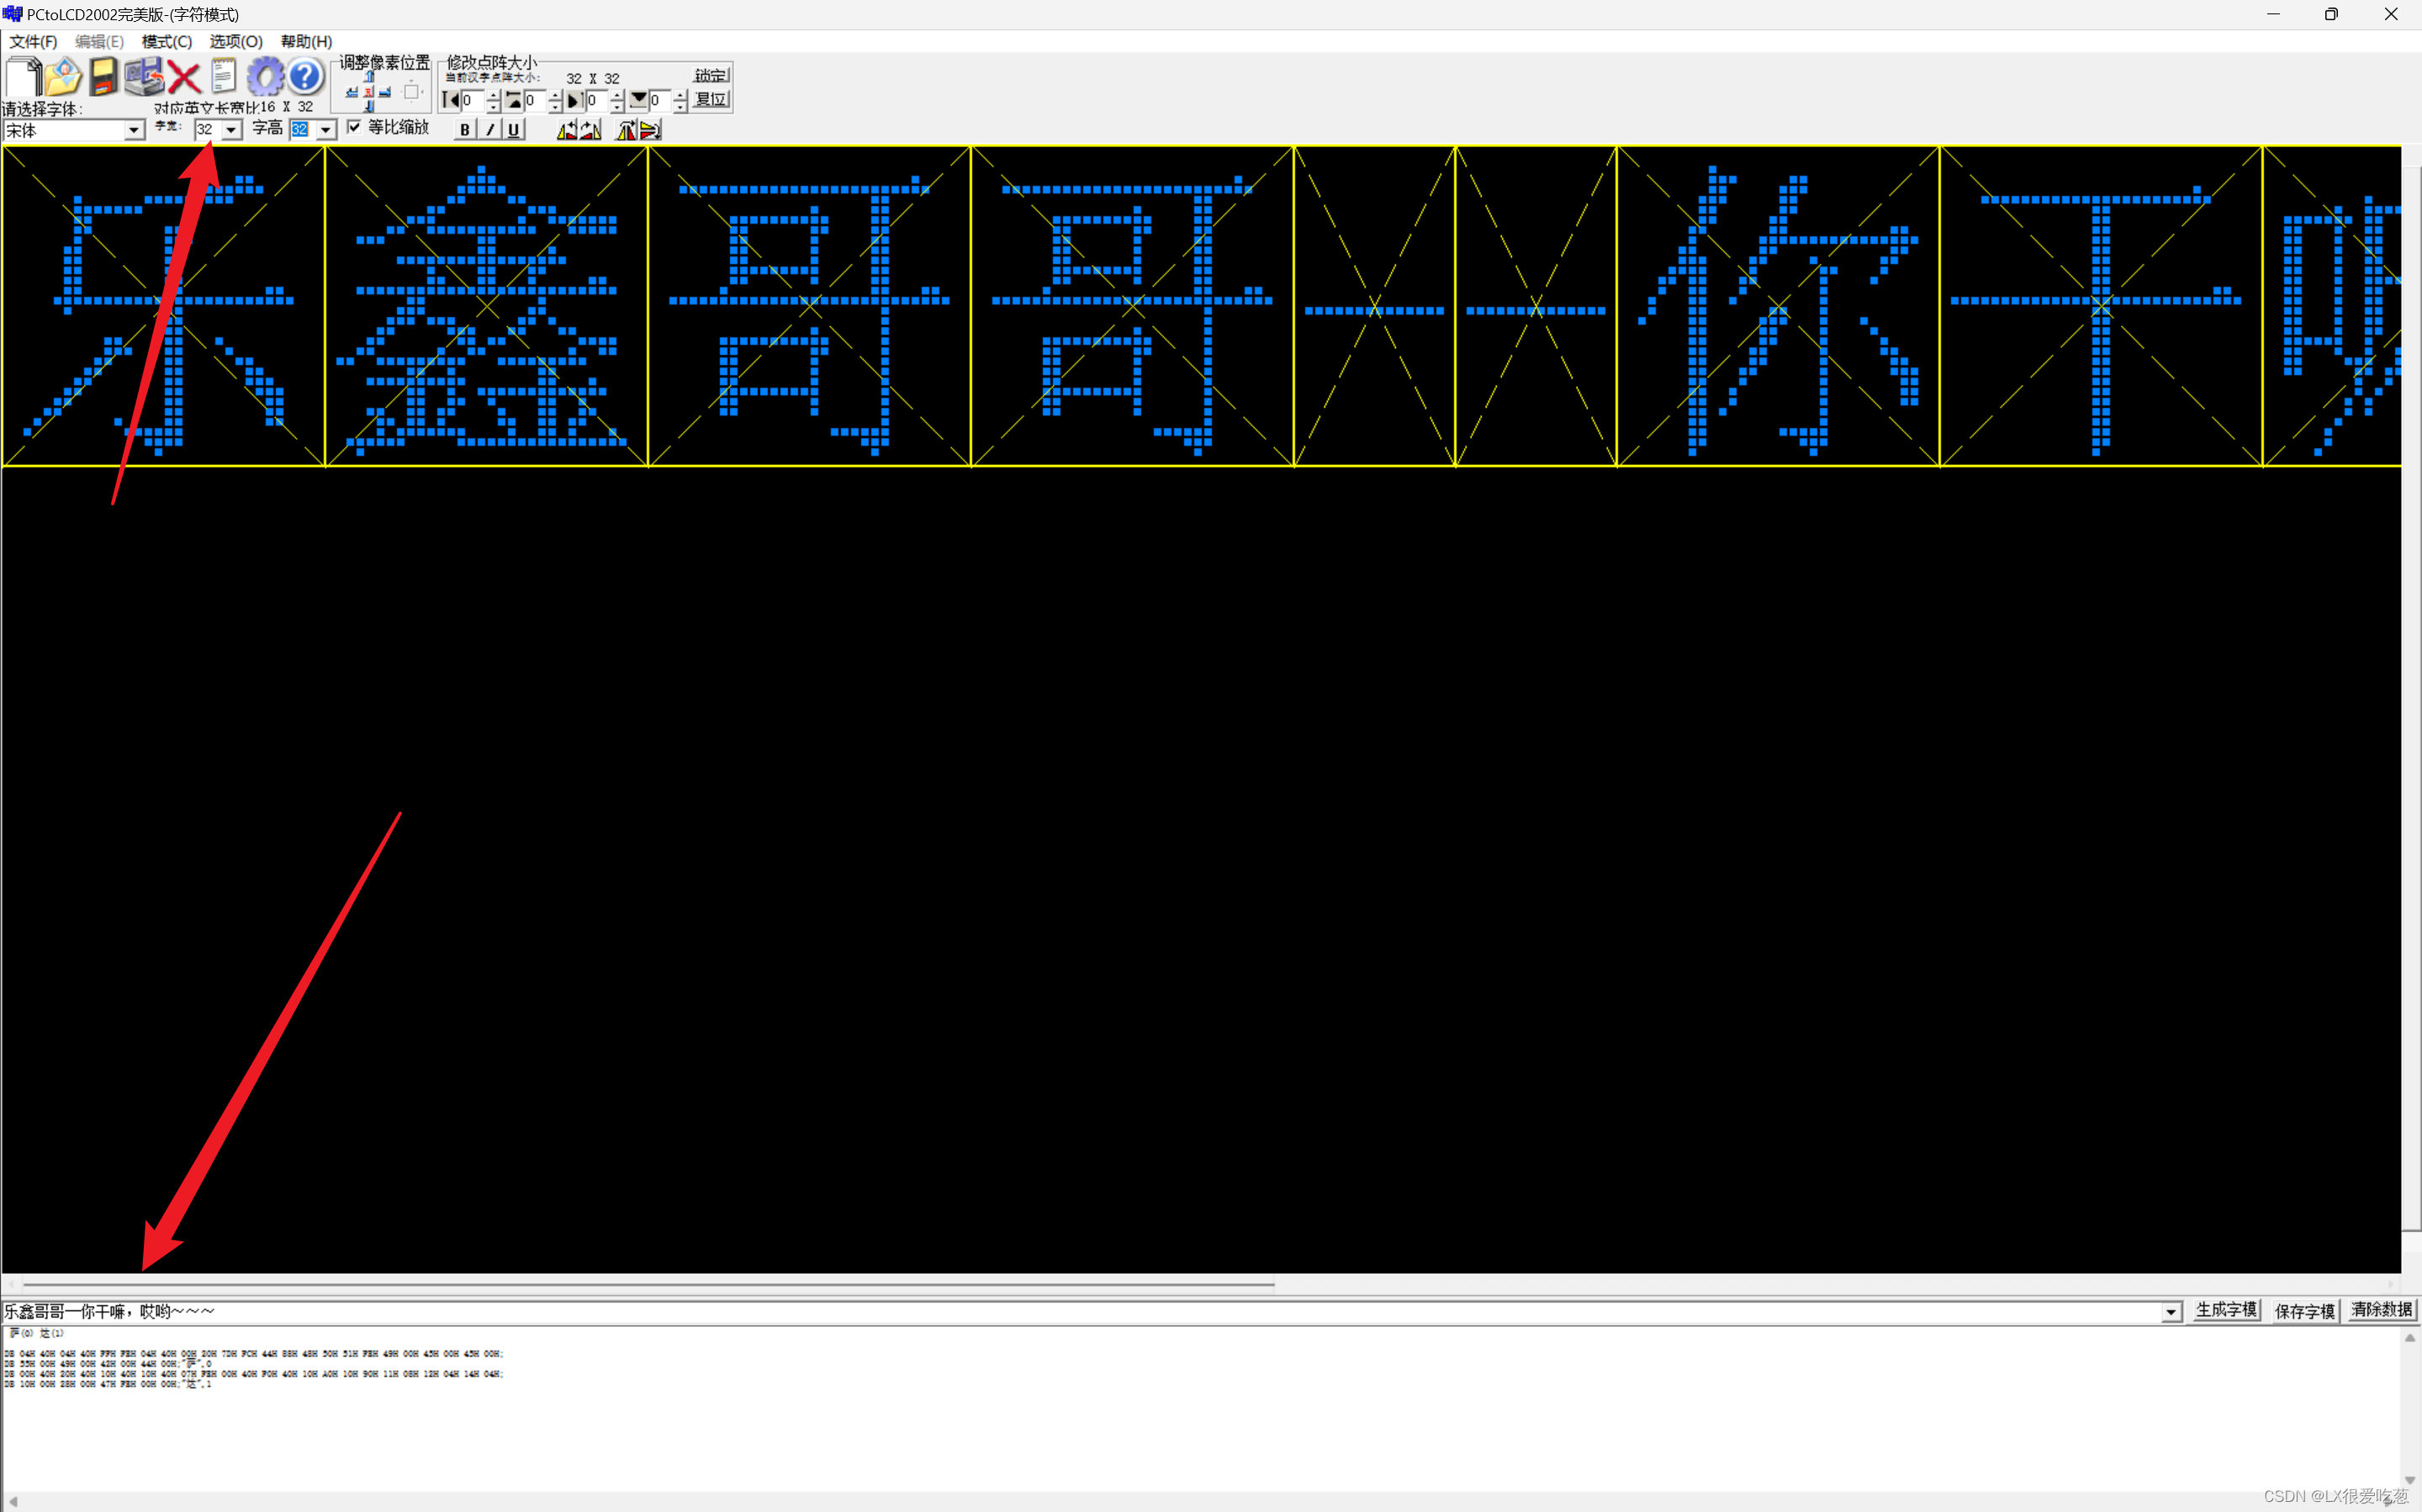Image resolution: width=2422 pixels, height=1512 pixels.
Task: Open a file with the folder icon
Action: pyautogui.click(x=63, y=77)
